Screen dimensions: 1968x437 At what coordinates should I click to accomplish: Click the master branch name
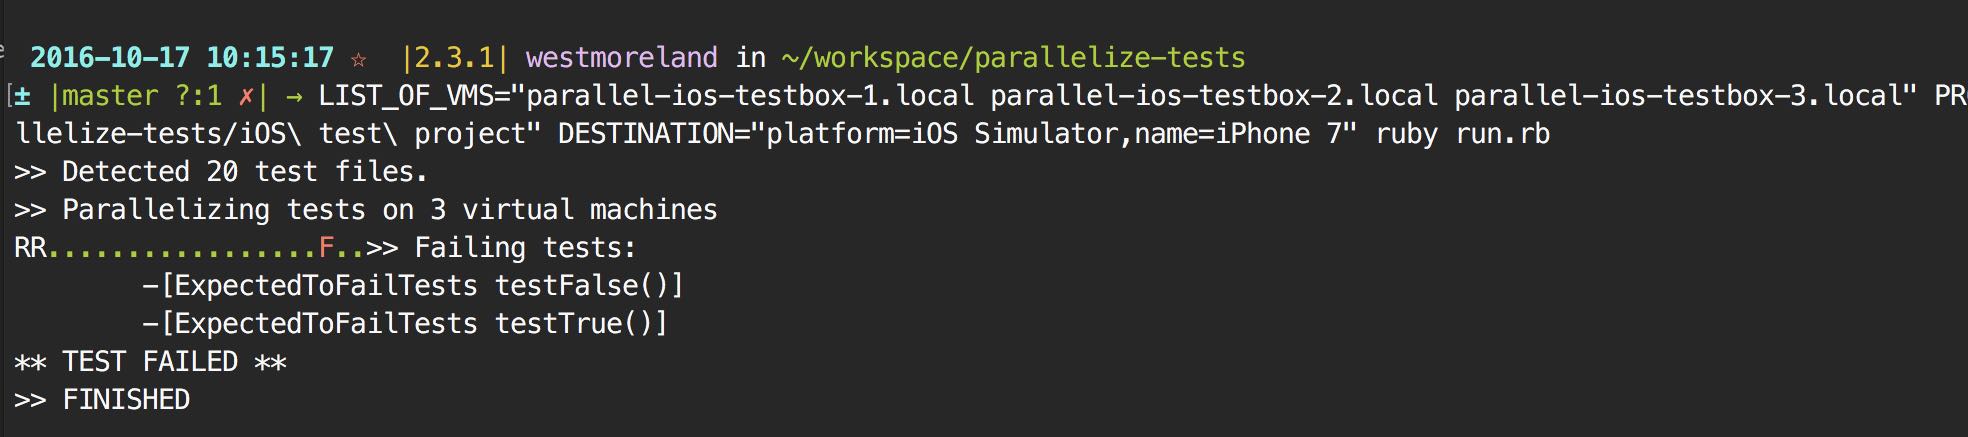point(110,96)
